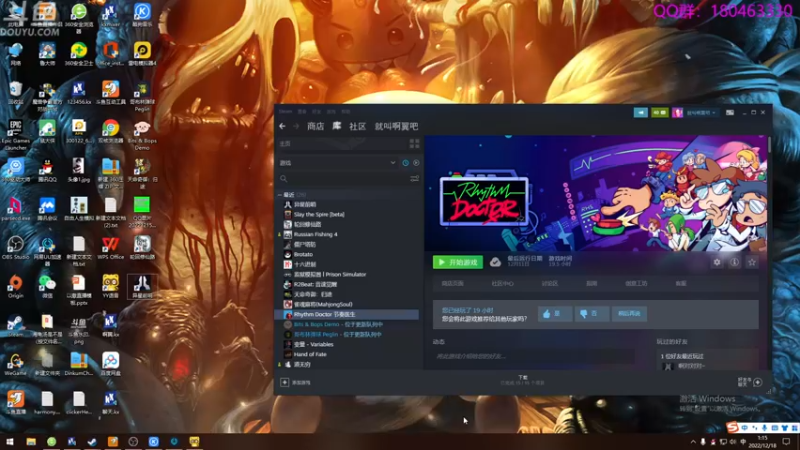This screenshot has height=450, width=800.
Task: Open Recycle Bin desktop icon
Action: point(15,93)
